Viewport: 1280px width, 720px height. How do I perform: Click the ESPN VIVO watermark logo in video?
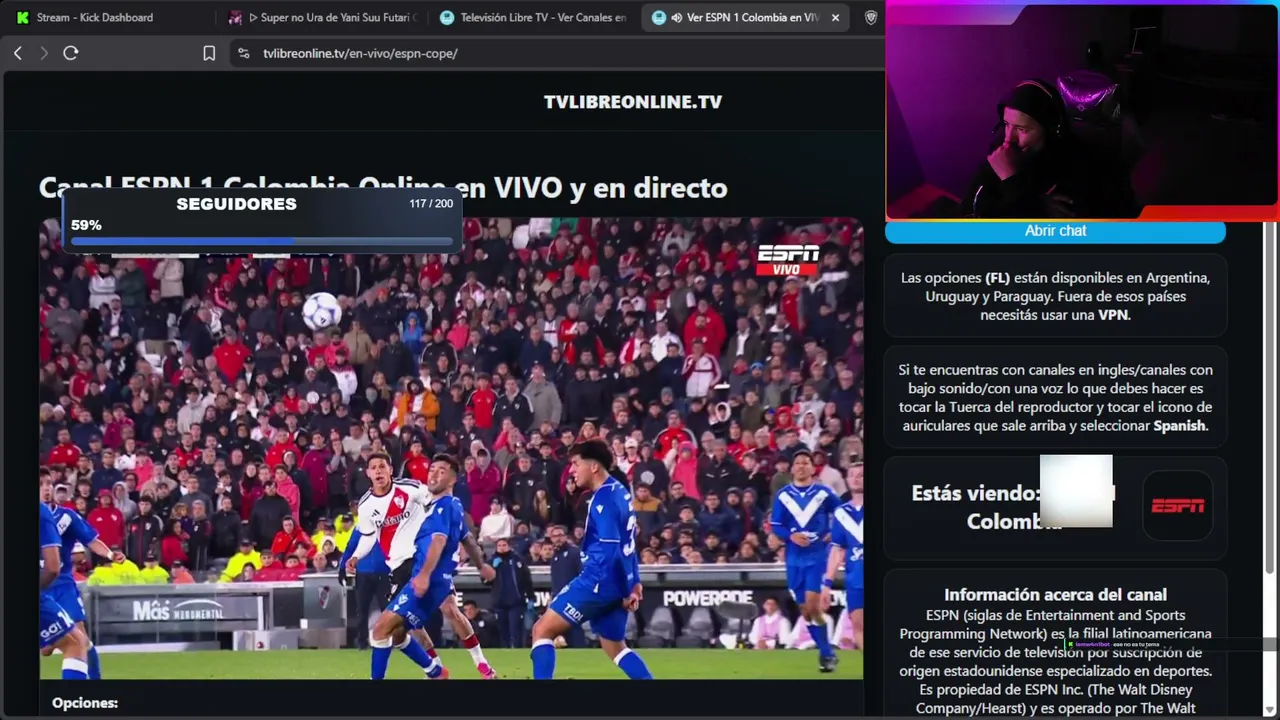point(788,260)
